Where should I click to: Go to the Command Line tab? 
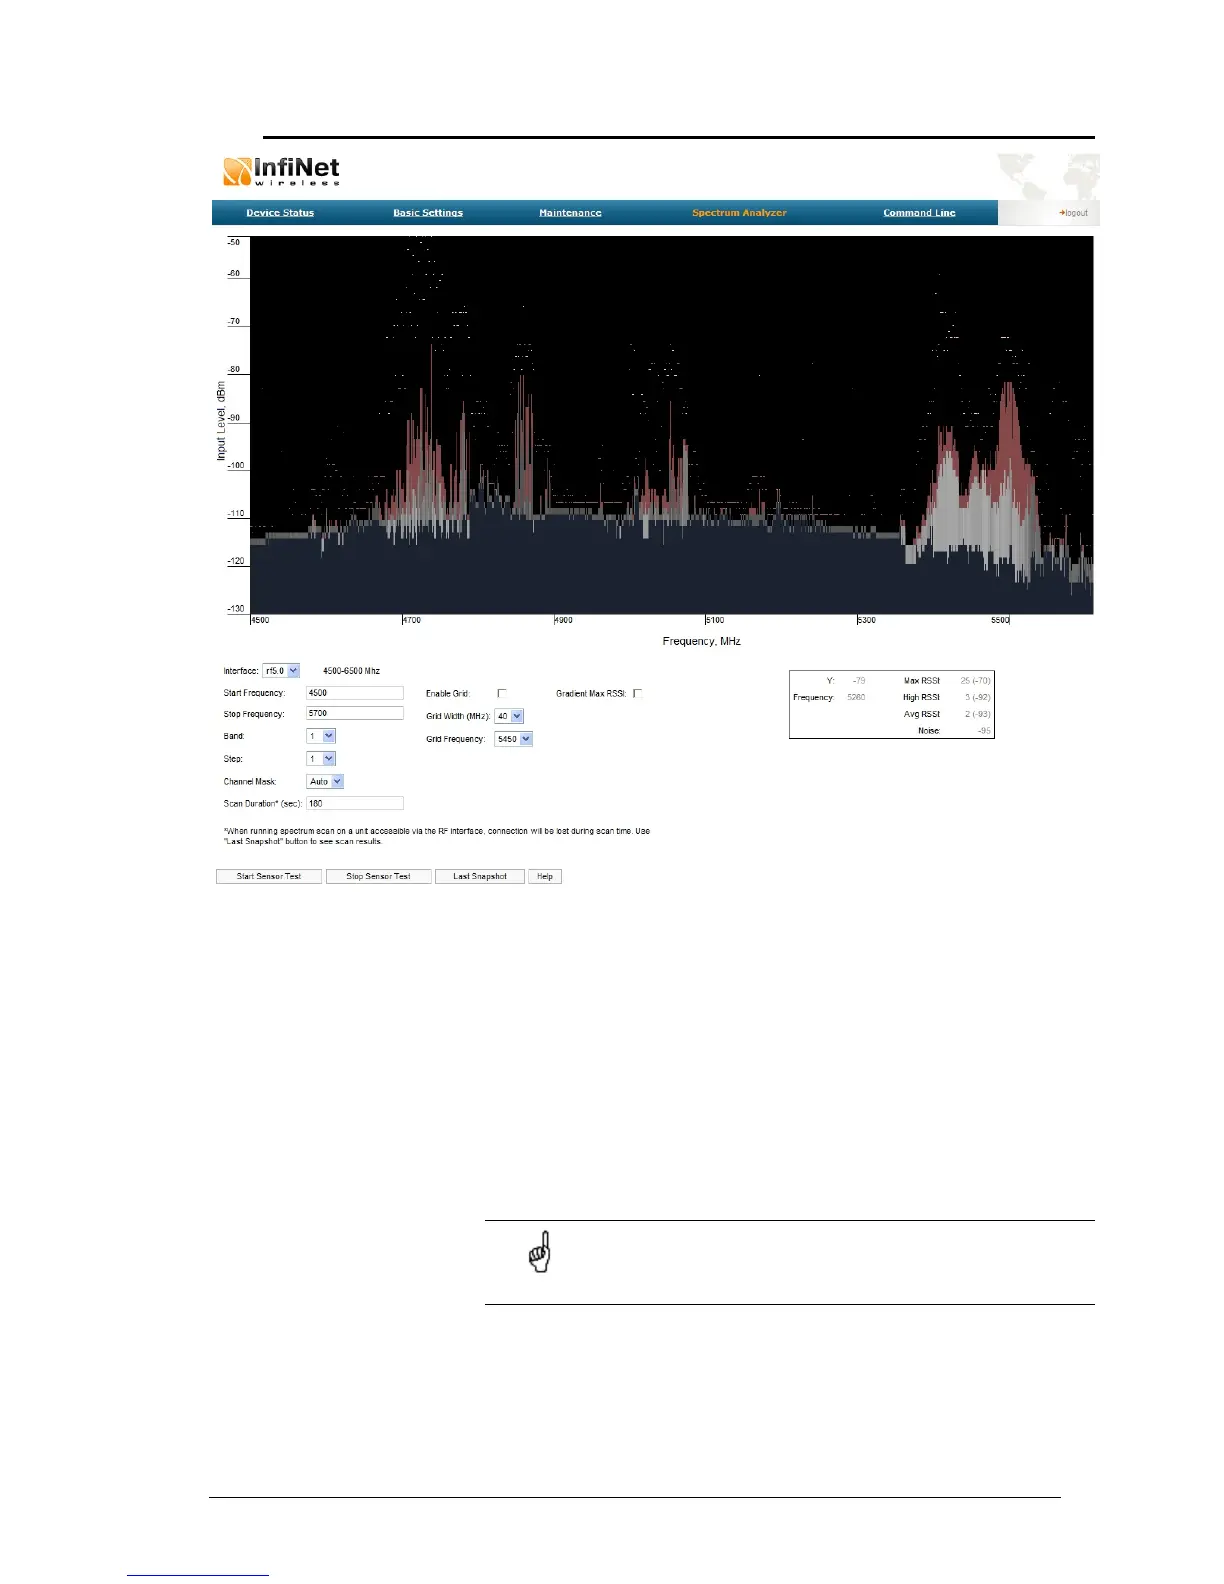point(919,213)
